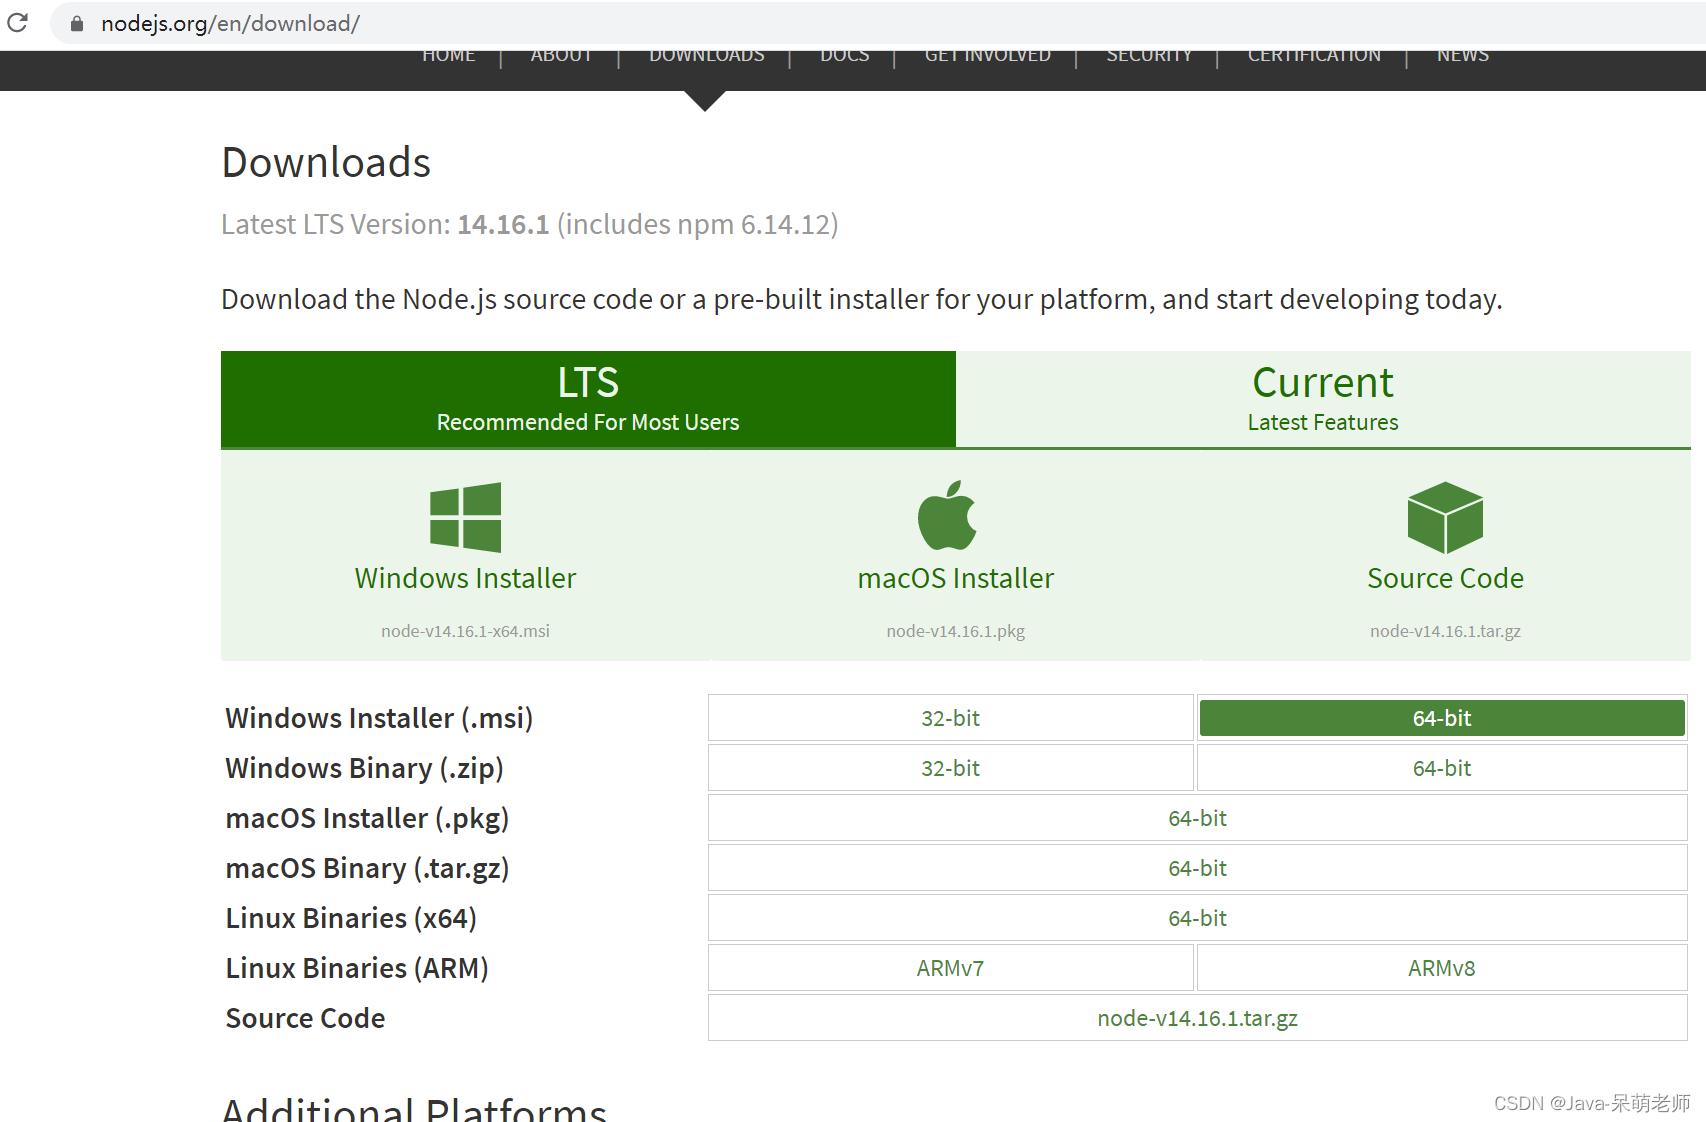The width and height of the screenshot is (1706, 1122).
Task: Click node-v14.16.1.pkg filename
Action: tap(956, 631)
